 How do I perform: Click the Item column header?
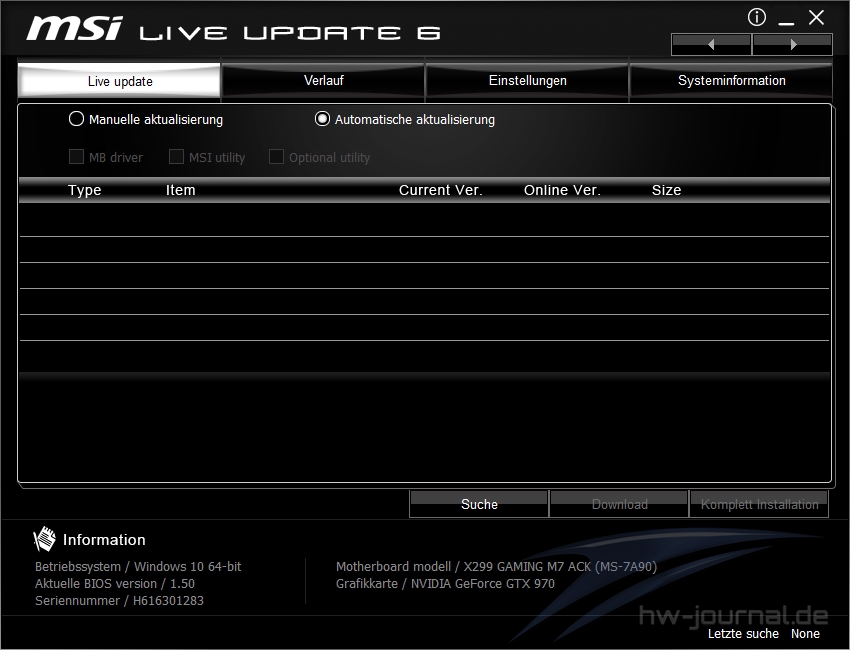pos(181,190)
